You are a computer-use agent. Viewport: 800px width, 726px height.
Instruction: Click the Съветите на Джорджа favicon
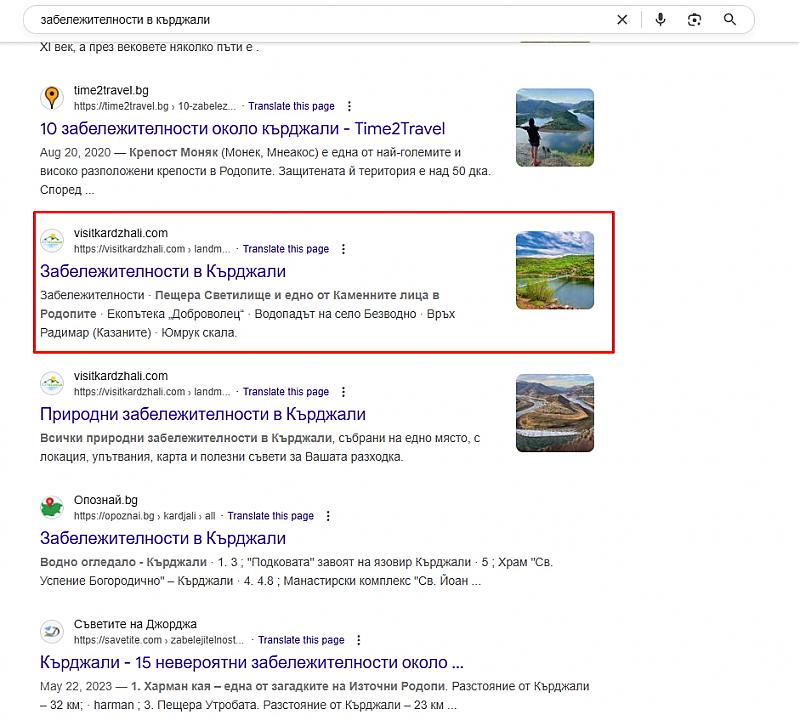tap(52, 632)
